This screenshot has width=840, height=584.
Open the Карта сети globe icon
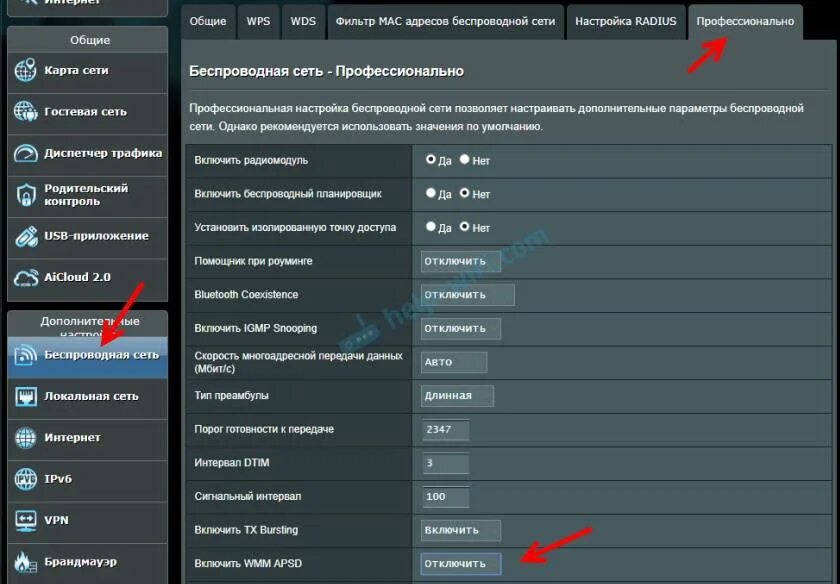25,70
